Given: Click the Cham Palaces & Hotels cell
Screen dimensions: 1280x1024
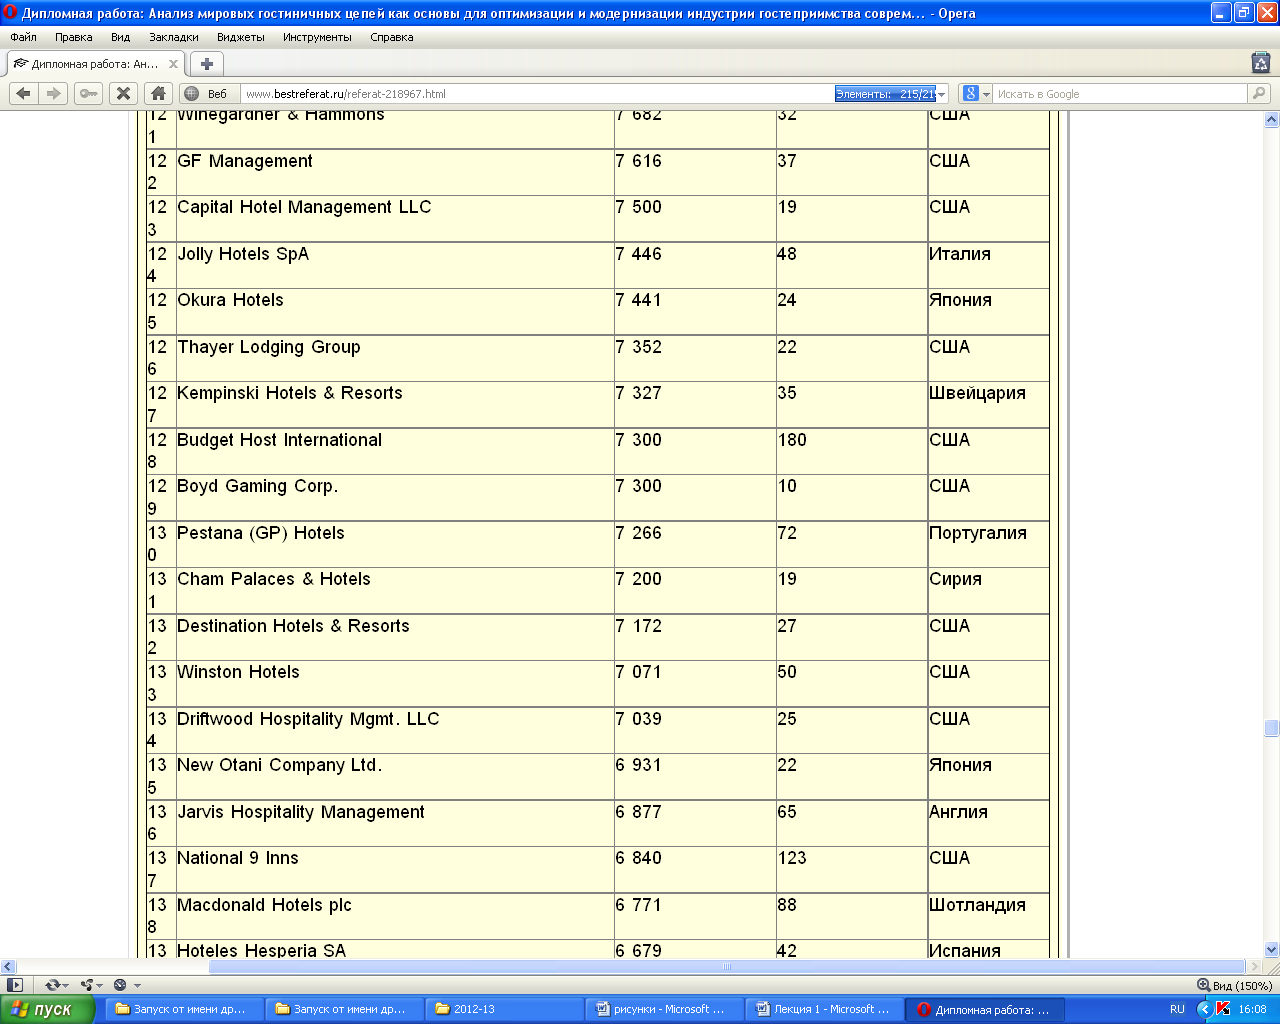Looking at the screenshot, I should click(x=395, y=590).
